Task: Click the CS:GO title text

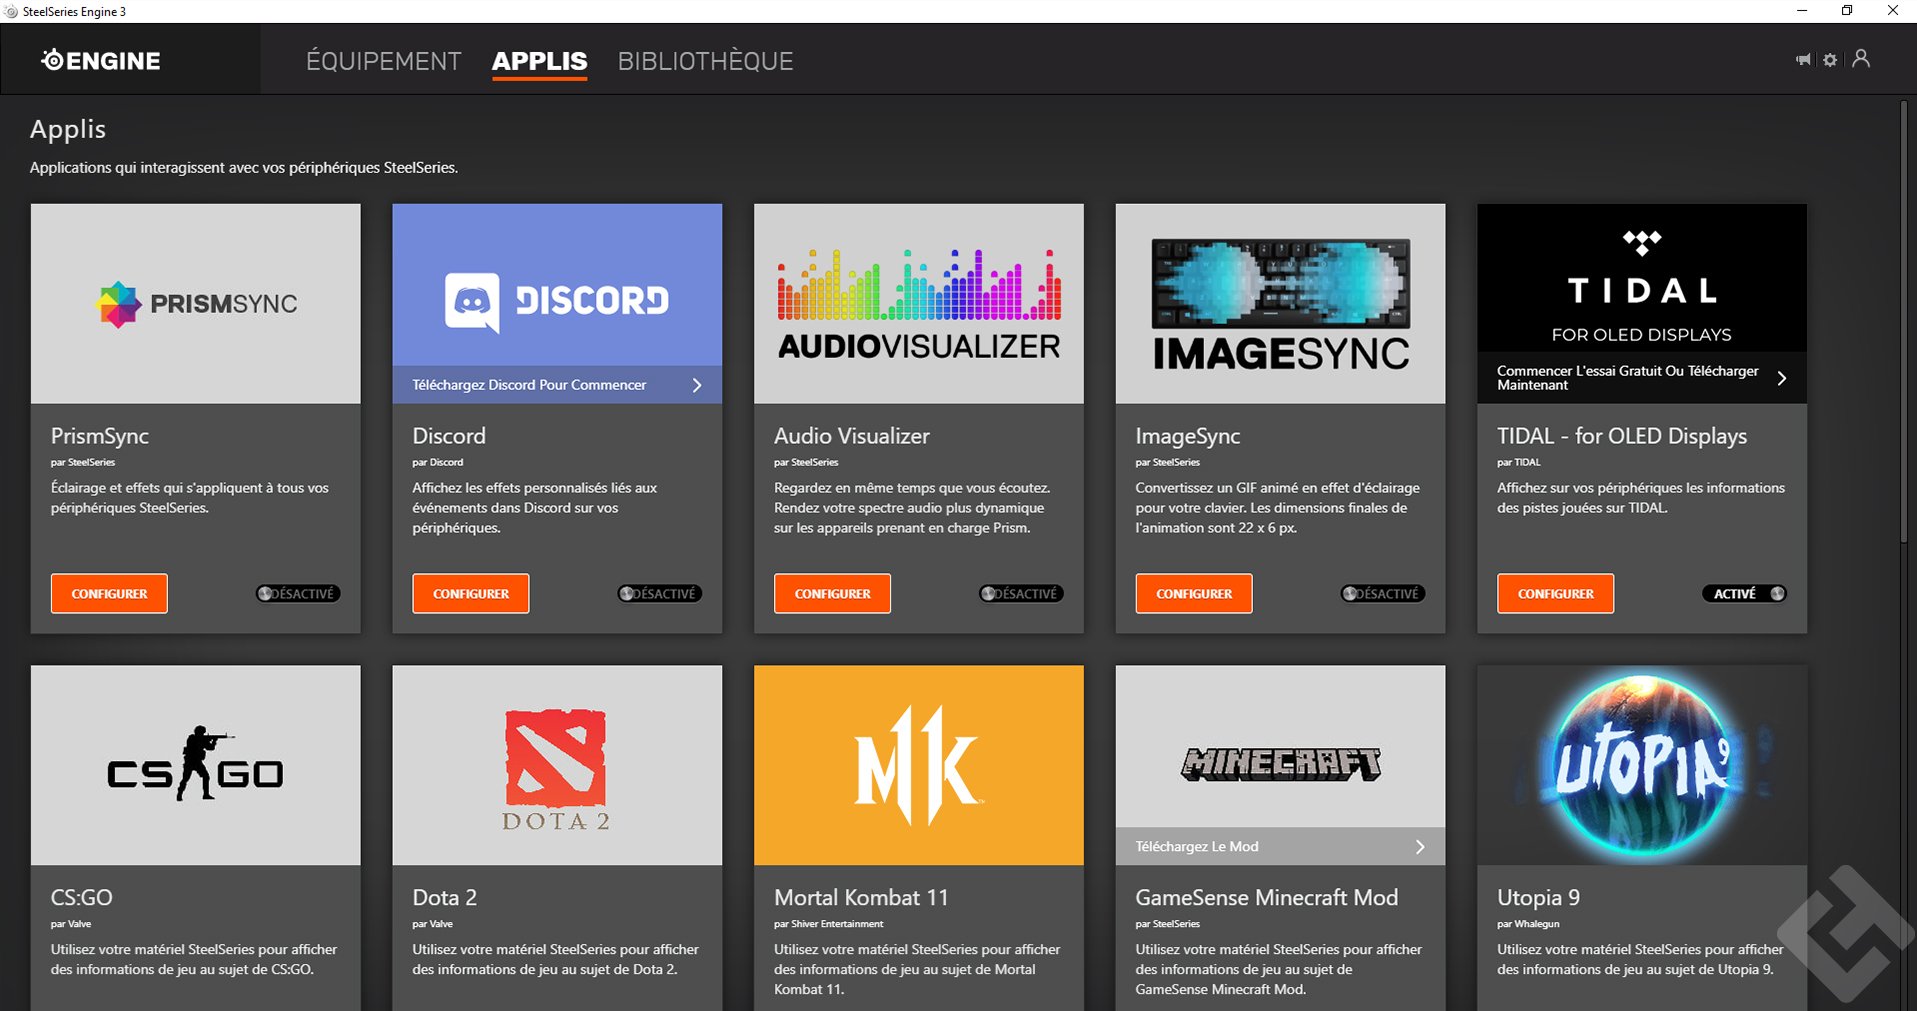Action: pyautogui.click(x=82, y=898)
